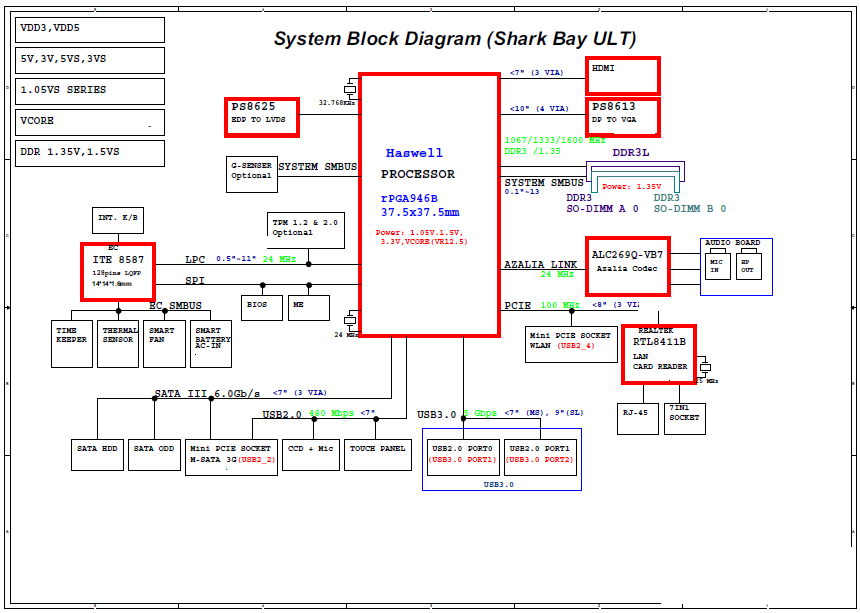Click SYSTEM SMBUS label beside G-SENSER
Screen dimensions: 860x613
tap(318, 167)
